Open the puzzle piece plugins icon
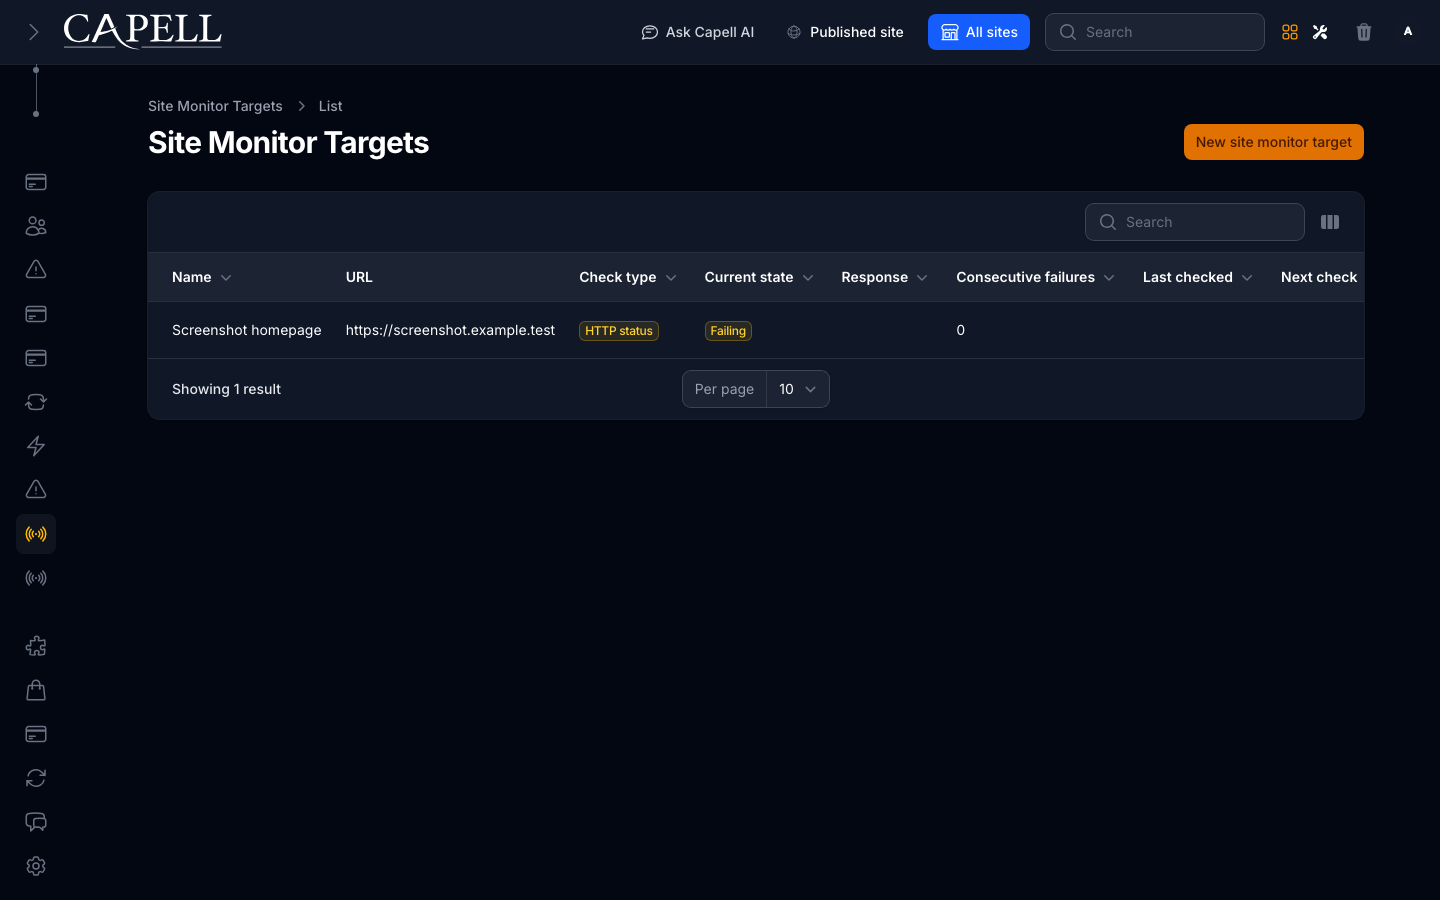Image resolution: width=1440 pixels, height=900 pixels. click(x=36, y=646)
